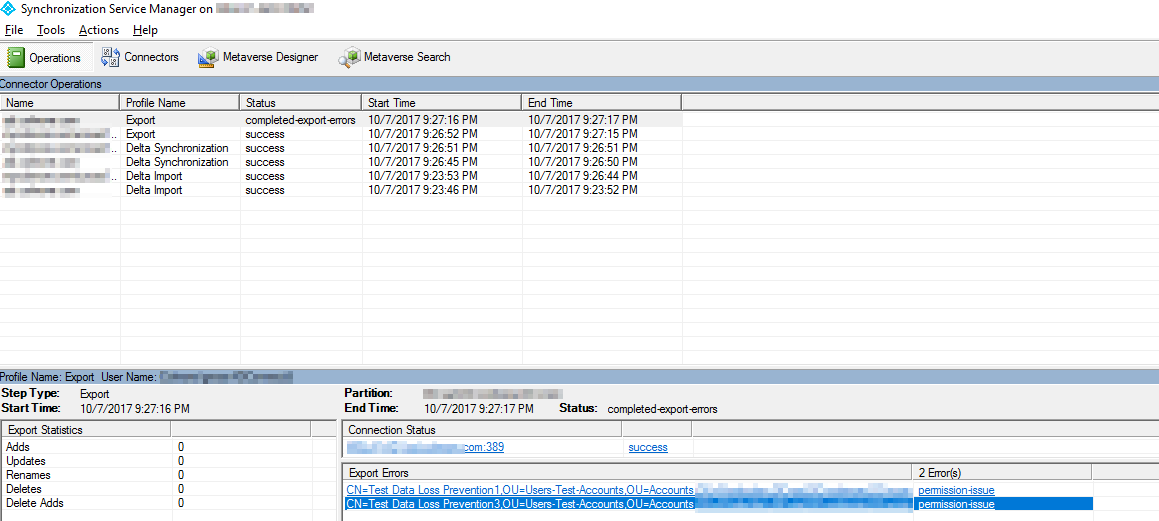The image size is (1159, 521).
Task: Click the Status column header
Action: coord(300,103)
